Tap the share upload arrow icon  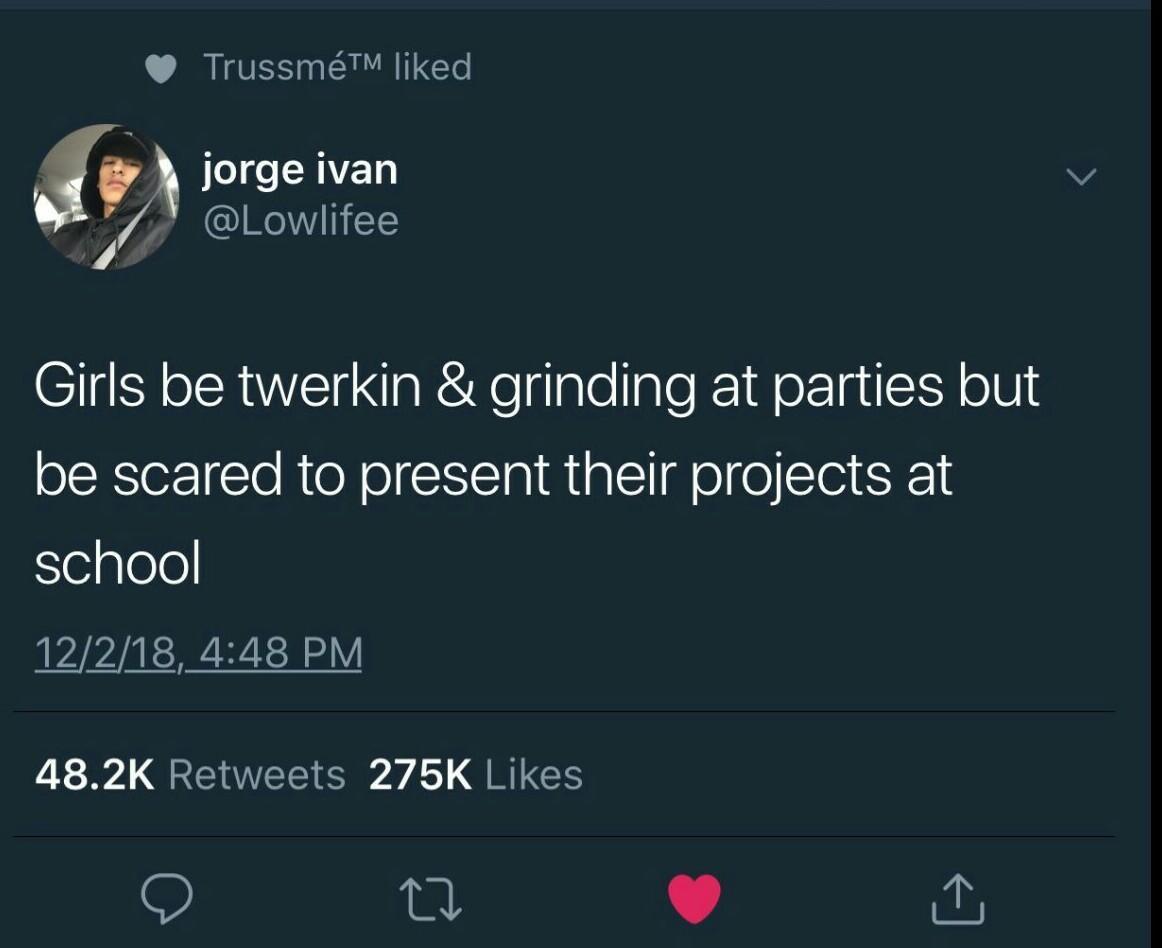click(x=957, y=899)
